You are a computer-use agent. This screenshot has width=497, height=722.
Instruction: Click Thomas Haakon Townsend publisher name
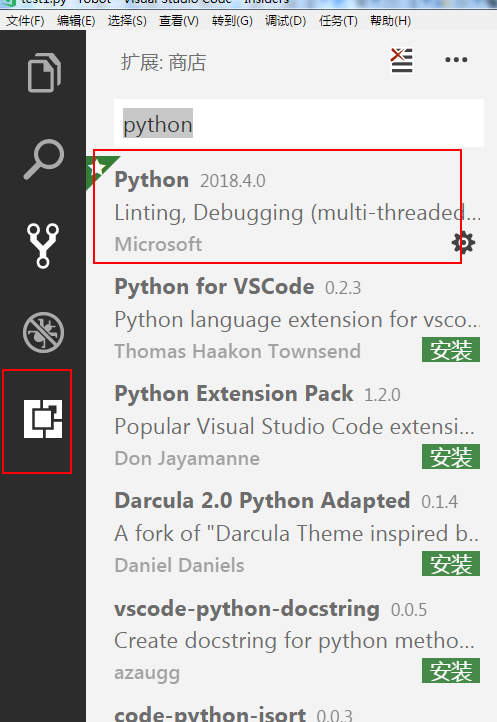point(237,351)
